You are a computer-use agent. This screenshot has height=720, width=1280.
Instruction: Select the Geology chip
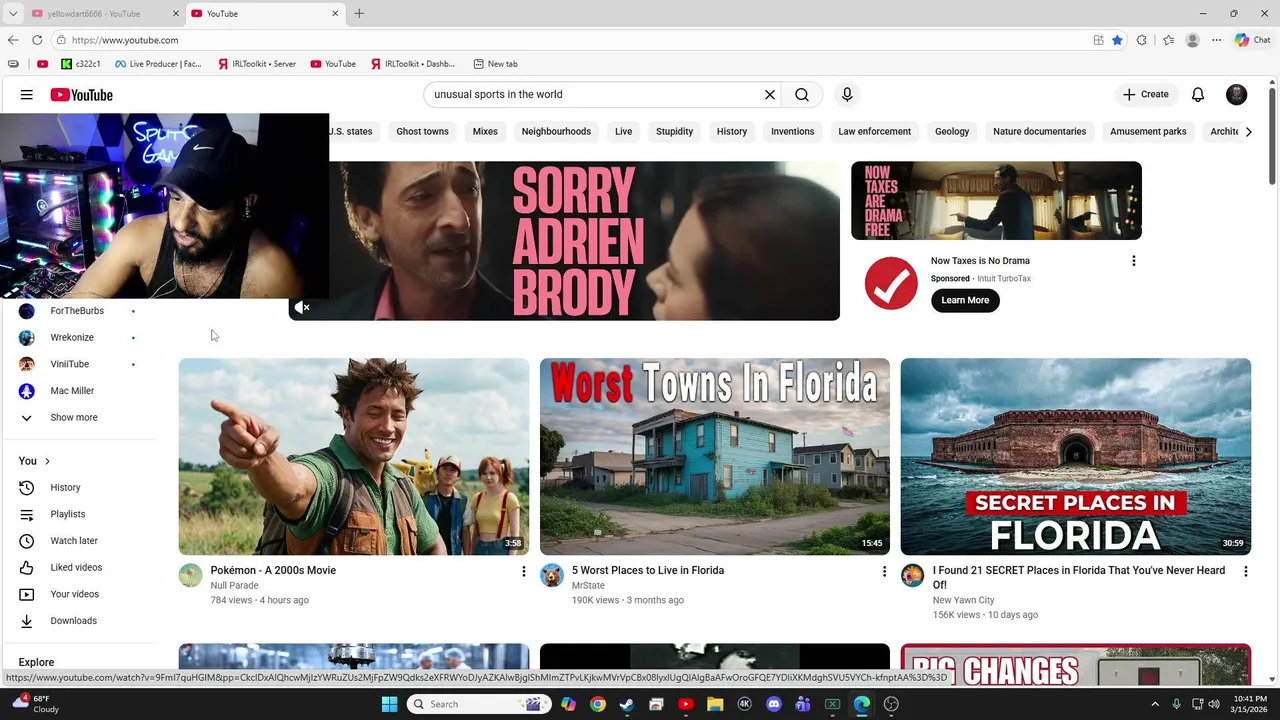pos(952,132)
